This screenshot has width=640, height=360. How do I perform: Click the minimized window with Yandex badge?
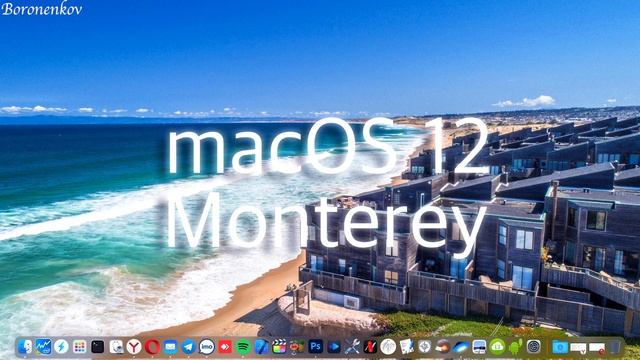click(578, 348)
